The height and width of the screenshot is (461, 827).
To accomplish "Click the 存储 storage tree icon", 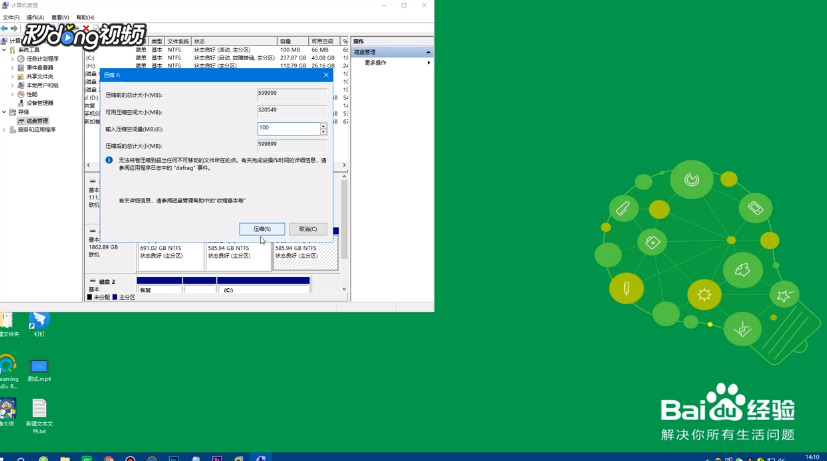I will (x=13, y=112).
